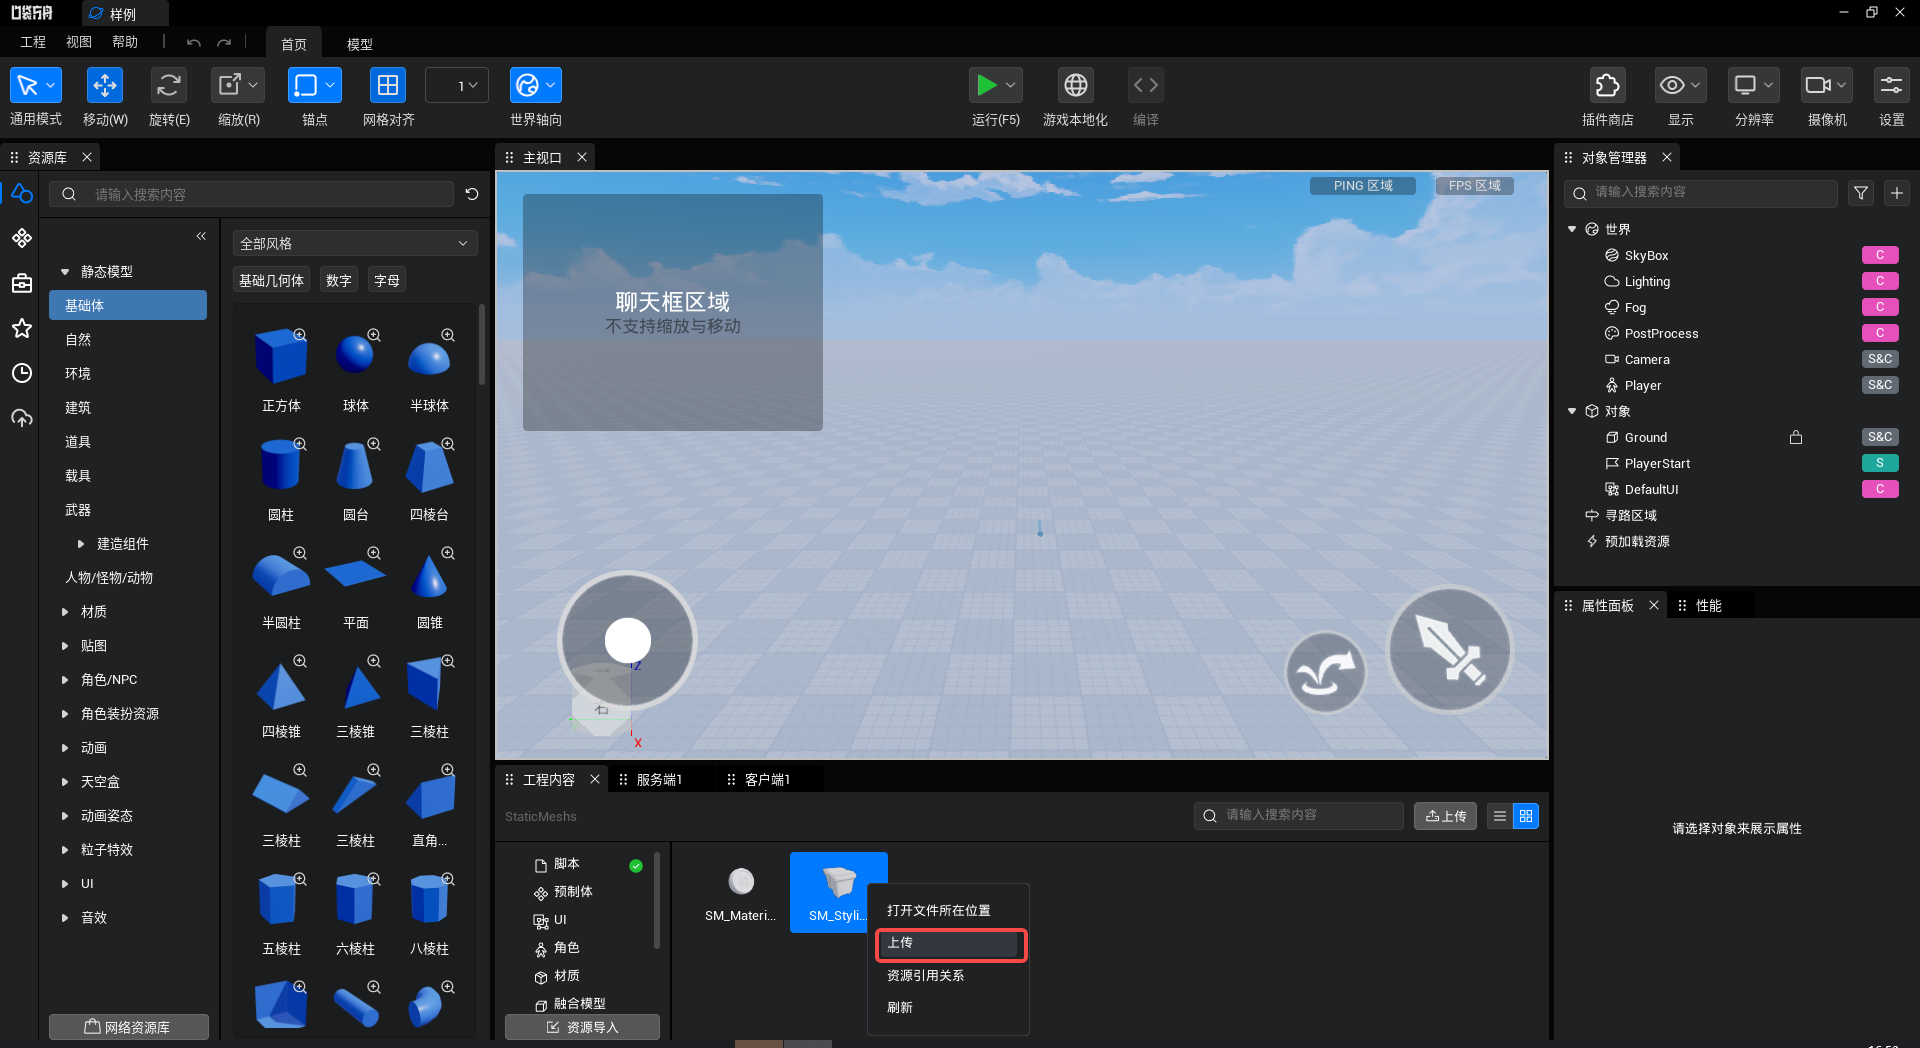
Task: Click 刷新 in the context menu
Action: pyautogui.click(x=900, y=1007)
